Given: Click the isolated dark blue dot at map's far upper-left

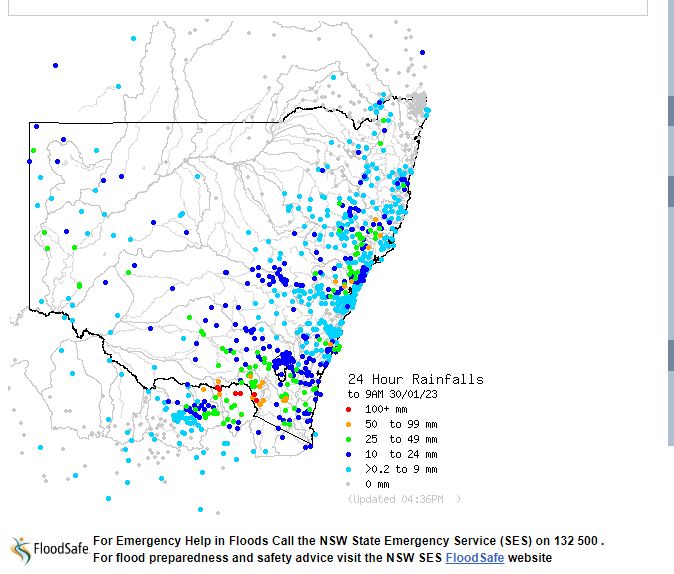Looking at the screenshot, I should 55,66.
